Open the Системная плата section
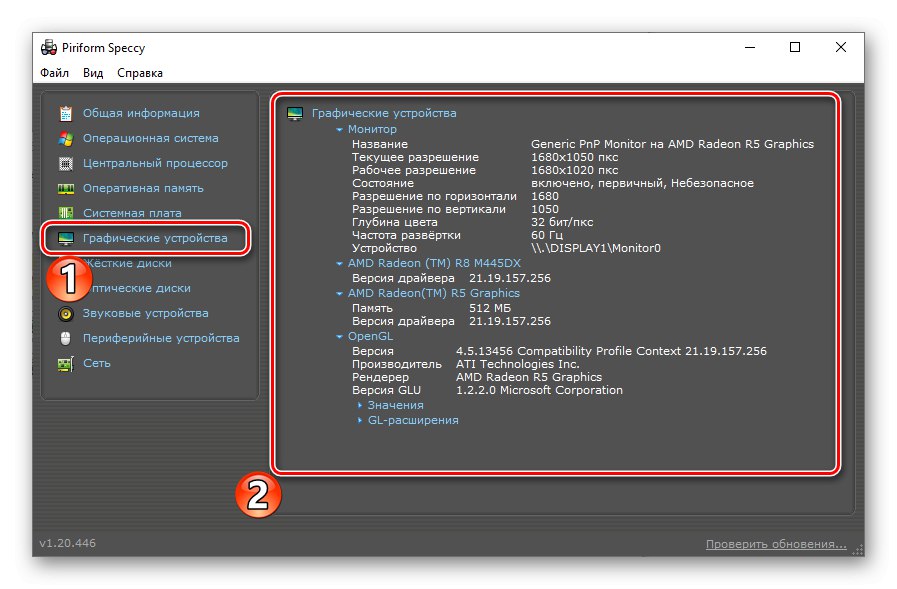This screenshot has width=897, height=589. coord(132,213)
